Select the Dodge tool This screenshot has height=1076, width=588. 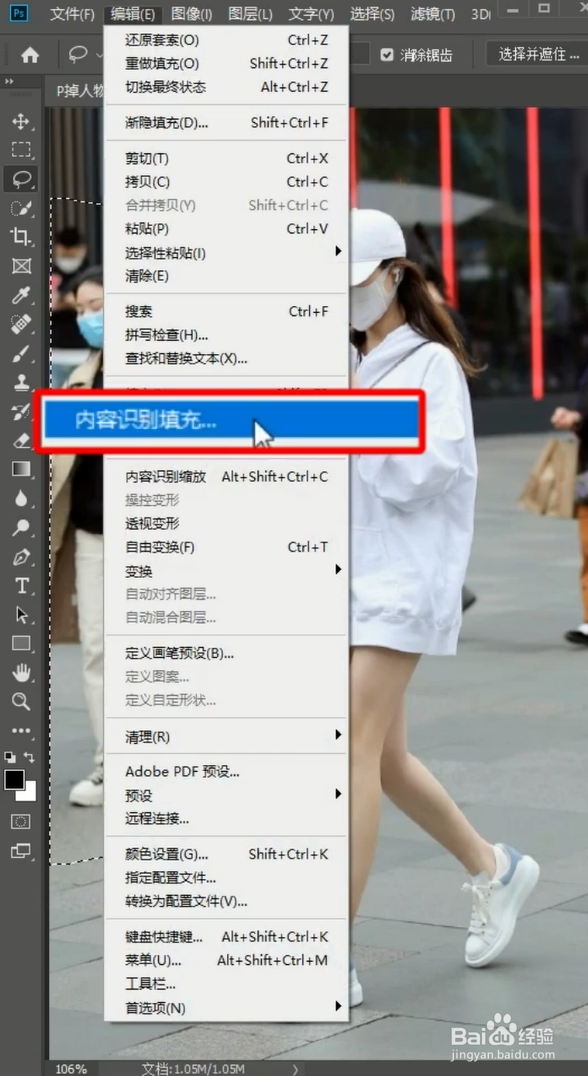point(21,527)
